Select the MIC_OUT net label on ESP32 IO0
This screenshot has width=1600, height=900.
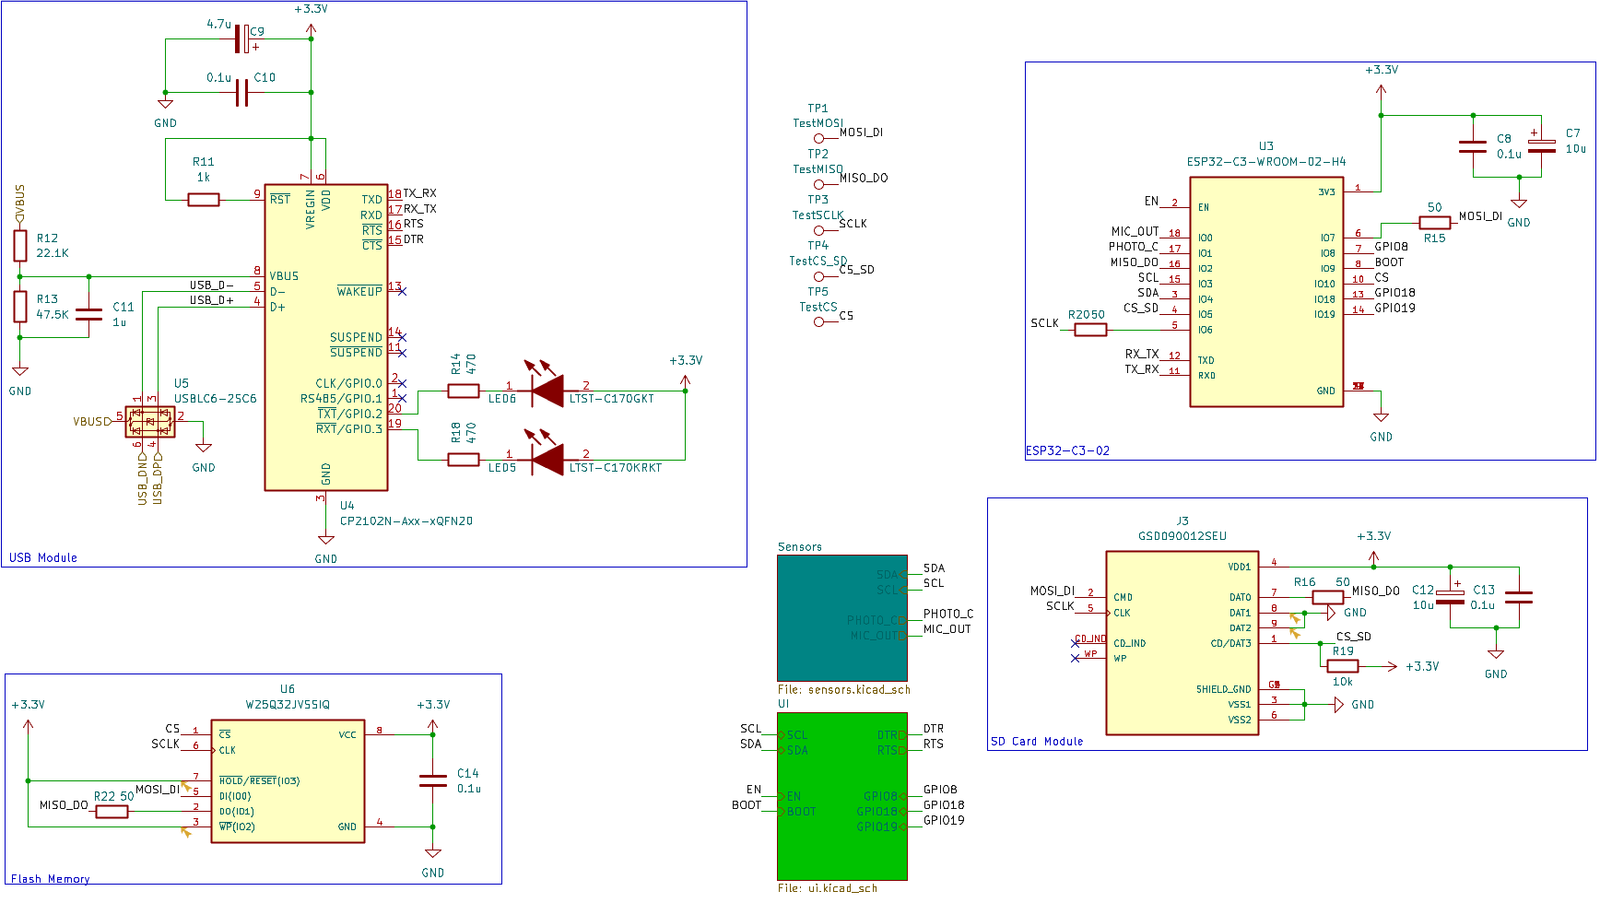click(1135, 231)
